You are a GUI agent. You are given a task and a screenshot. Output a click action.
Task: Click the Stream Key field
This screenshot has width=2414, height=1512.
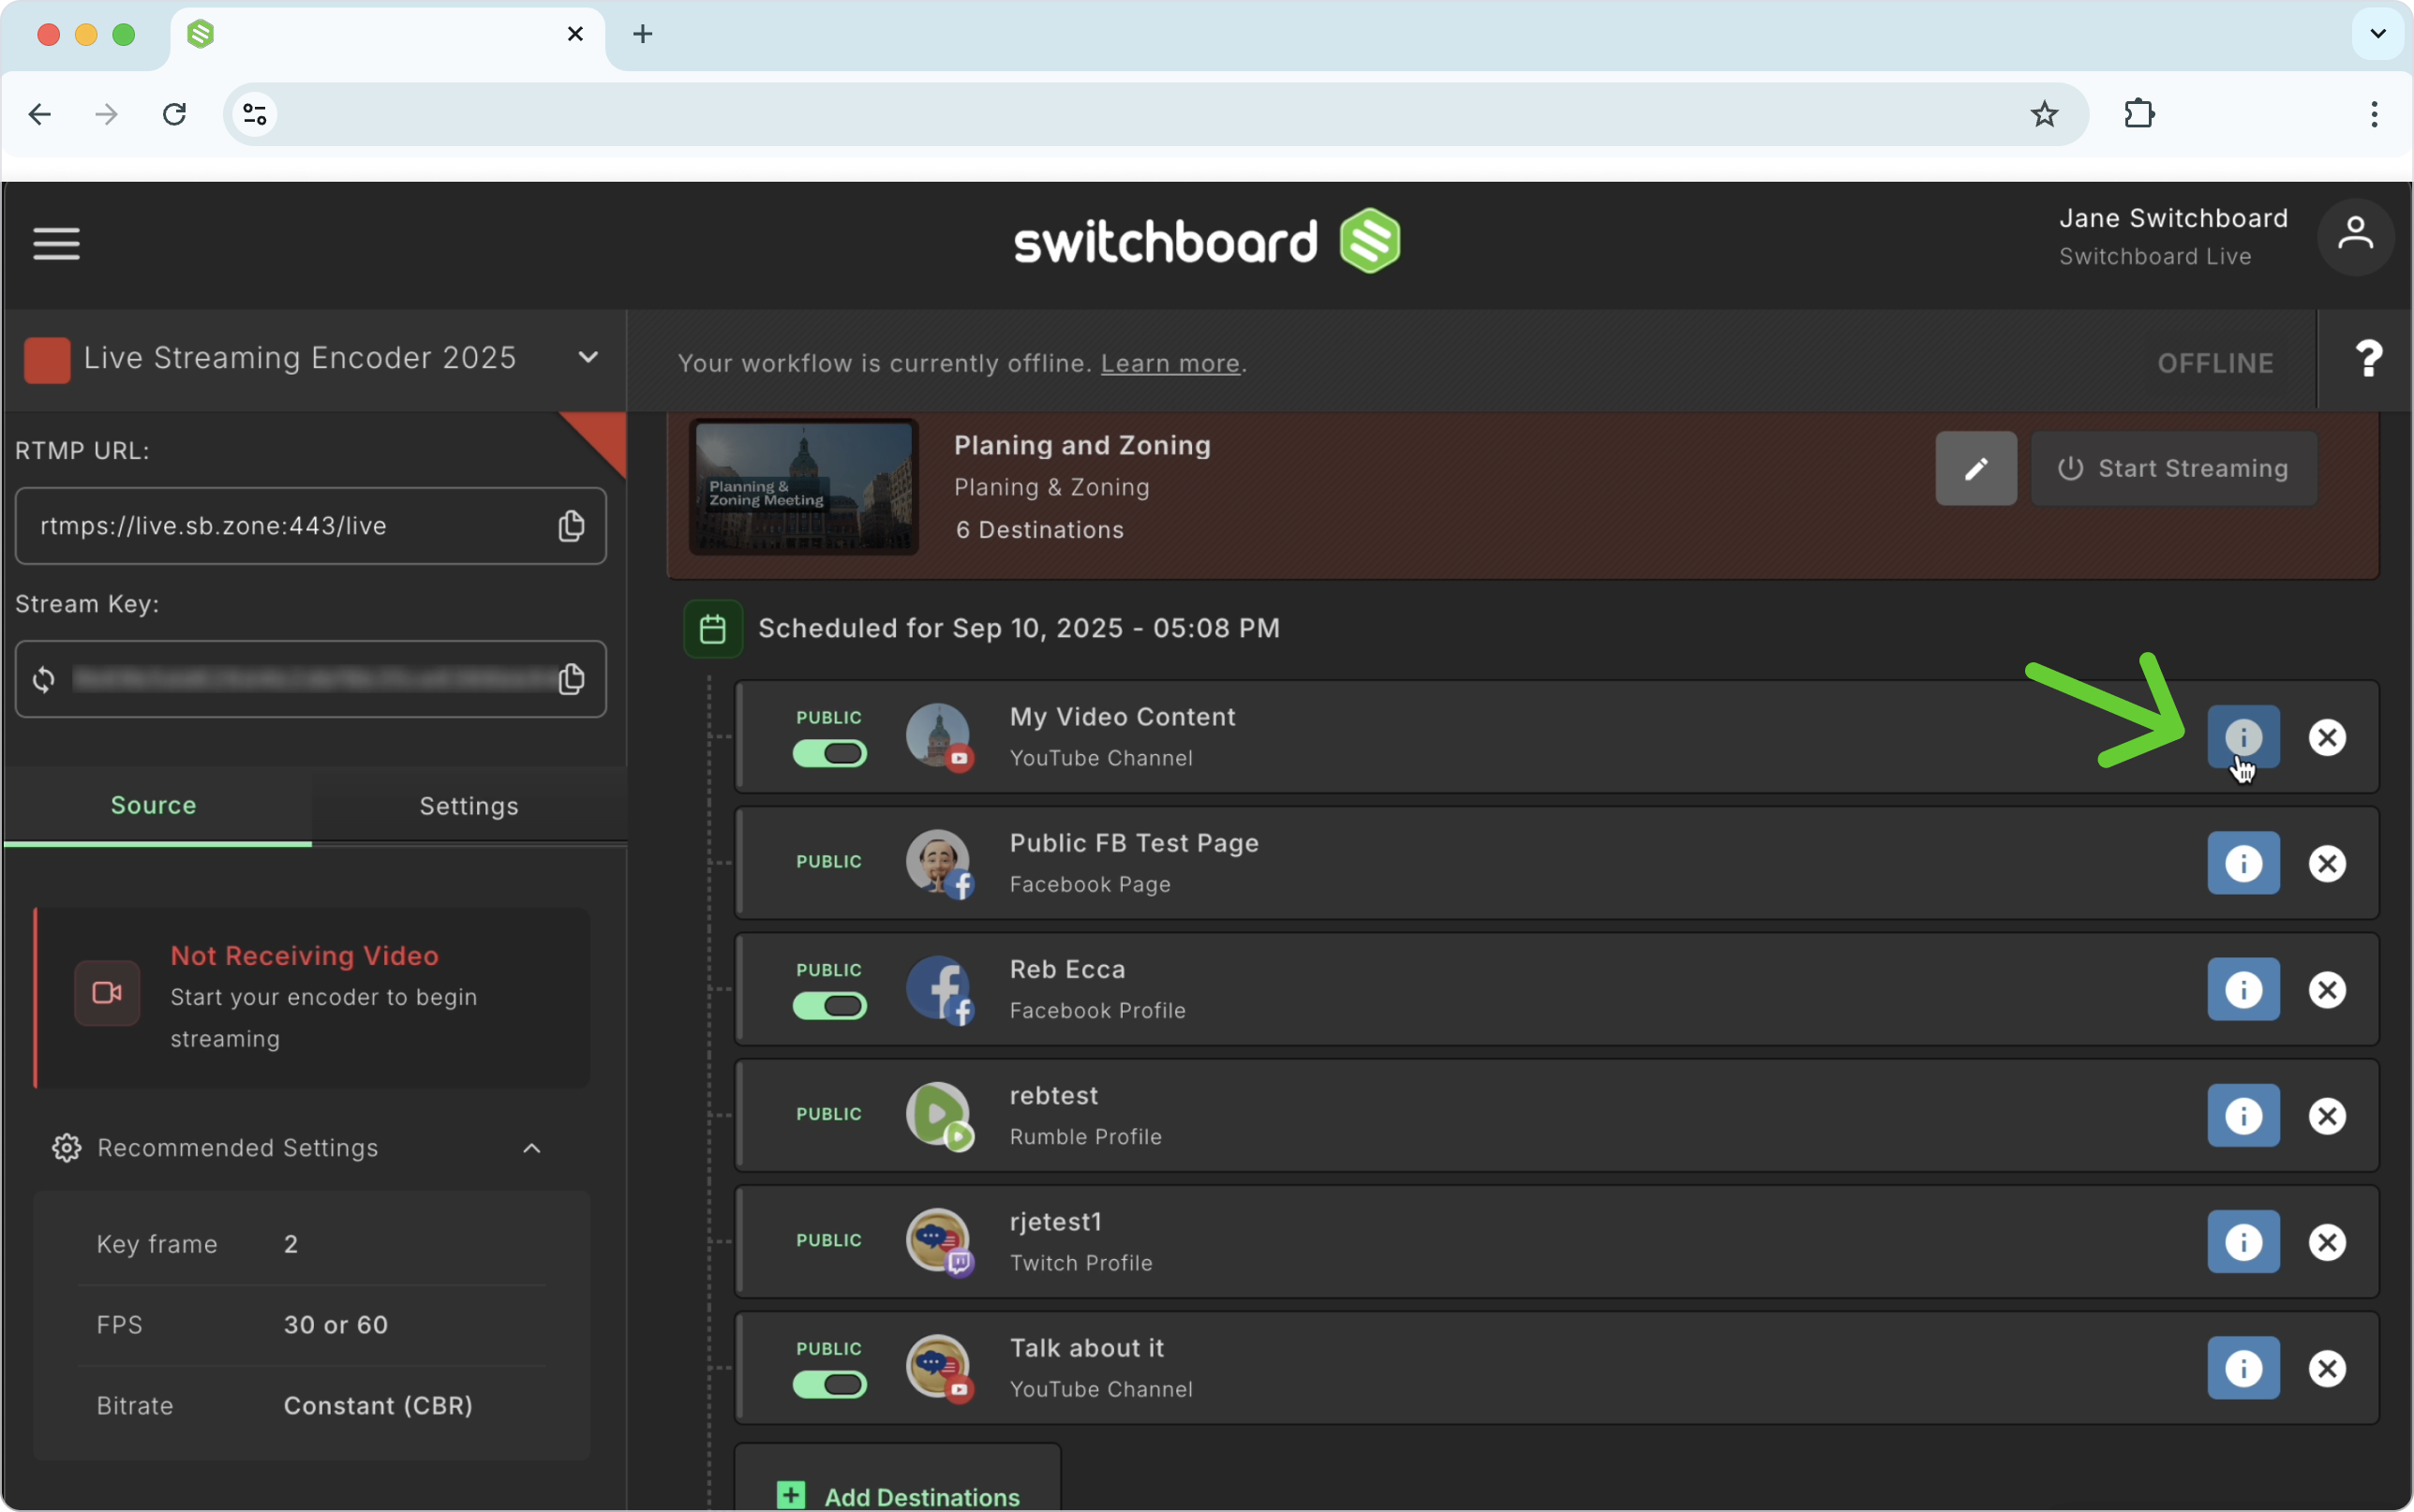click(311, 679)
